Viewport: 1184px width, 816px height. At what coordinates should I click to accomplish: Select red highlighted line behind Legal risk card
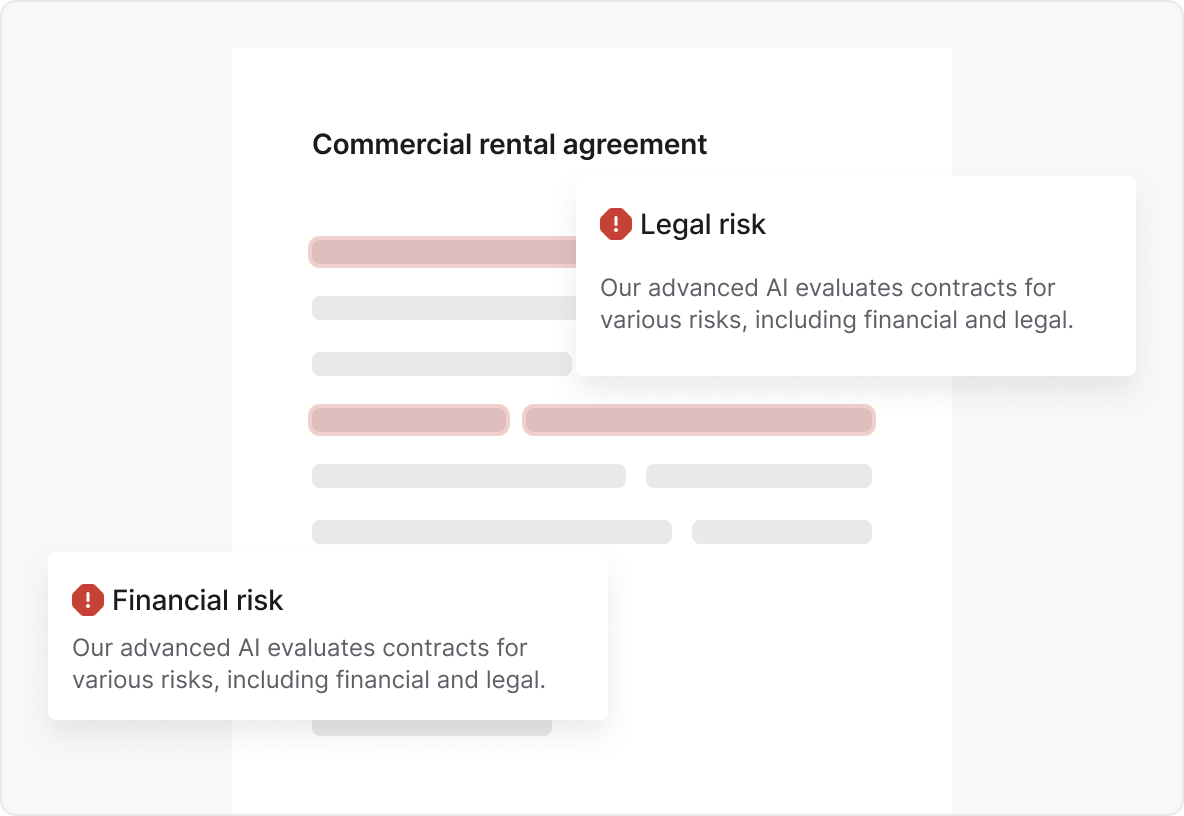443,252
